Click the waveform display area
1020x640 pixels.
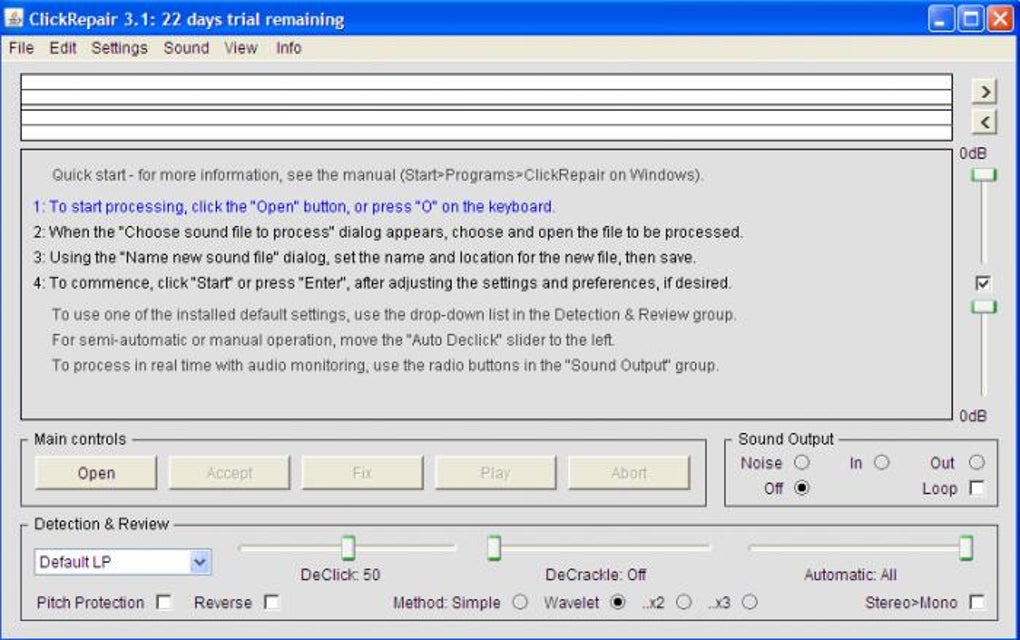pyautogui.click(x=487, y=107)
